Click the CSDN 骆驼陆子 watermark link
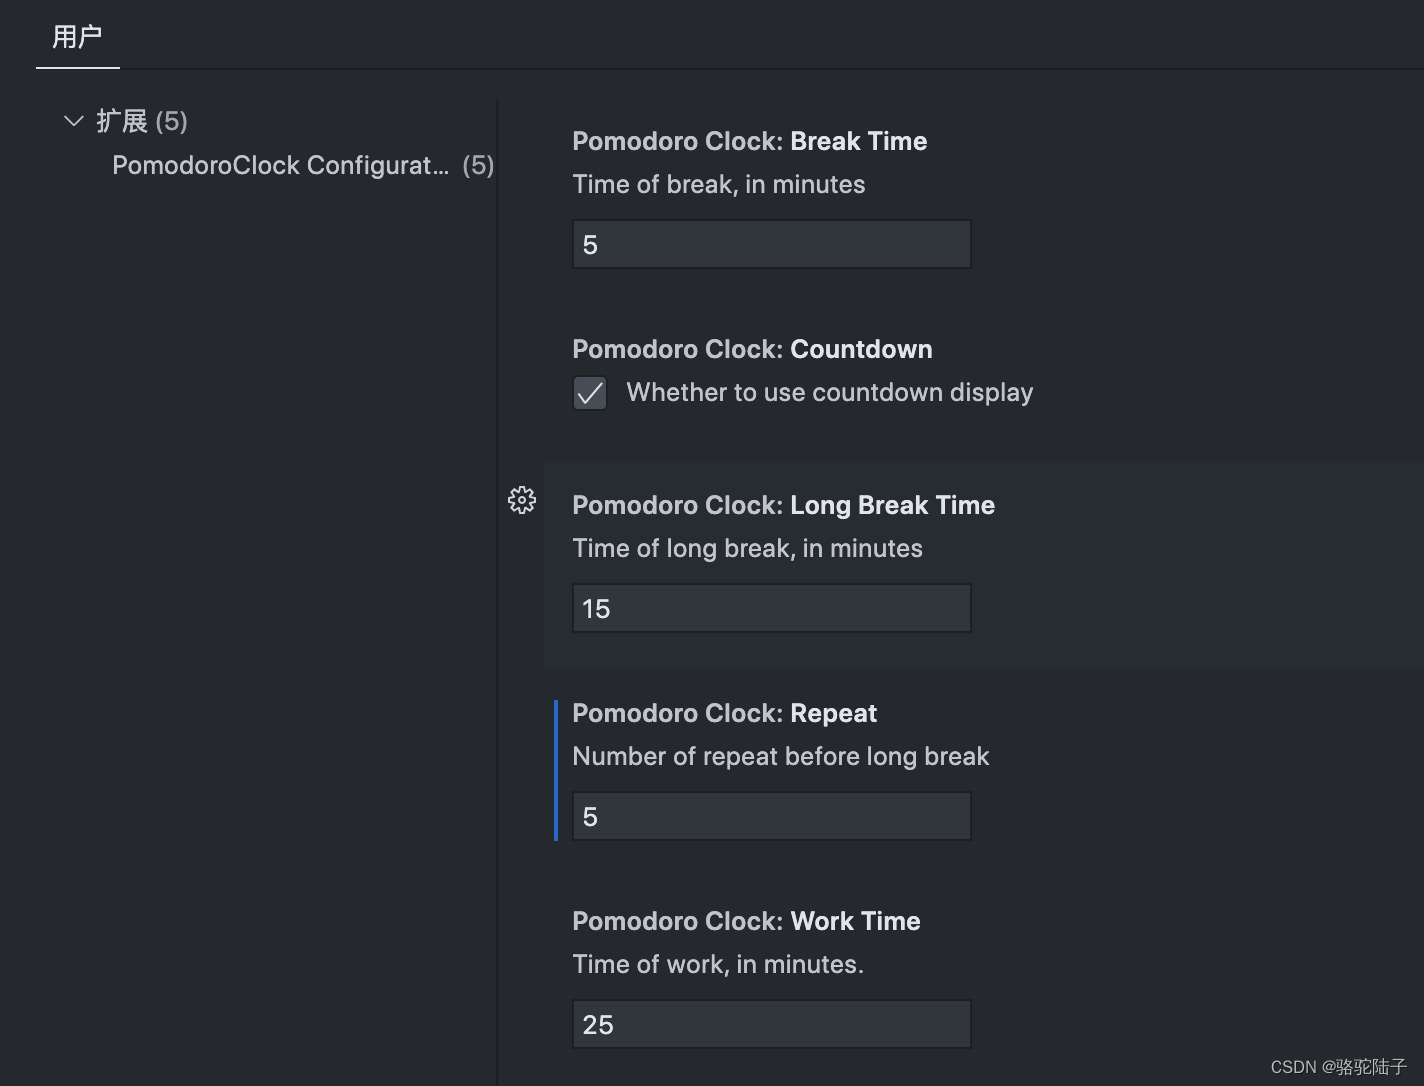This screenshot has height=1086, width=1424. click(x=1340, y=1067)
